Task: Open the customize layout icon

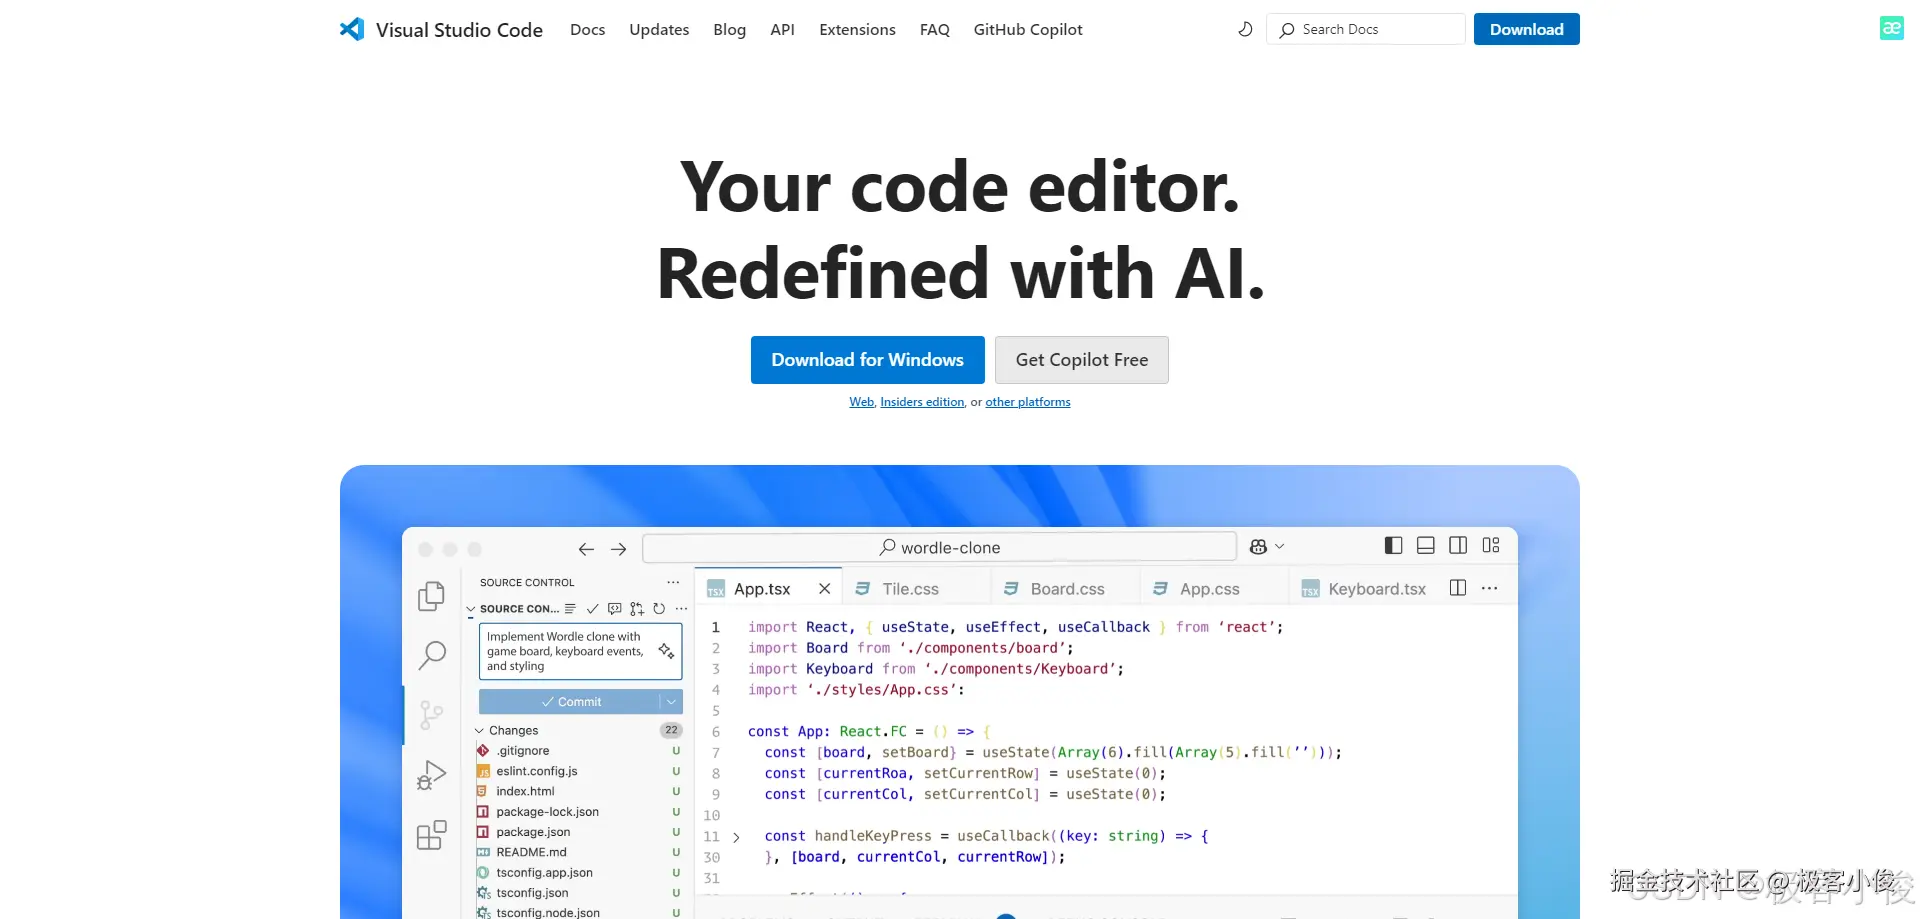Action: click(x=1491, y=545)
